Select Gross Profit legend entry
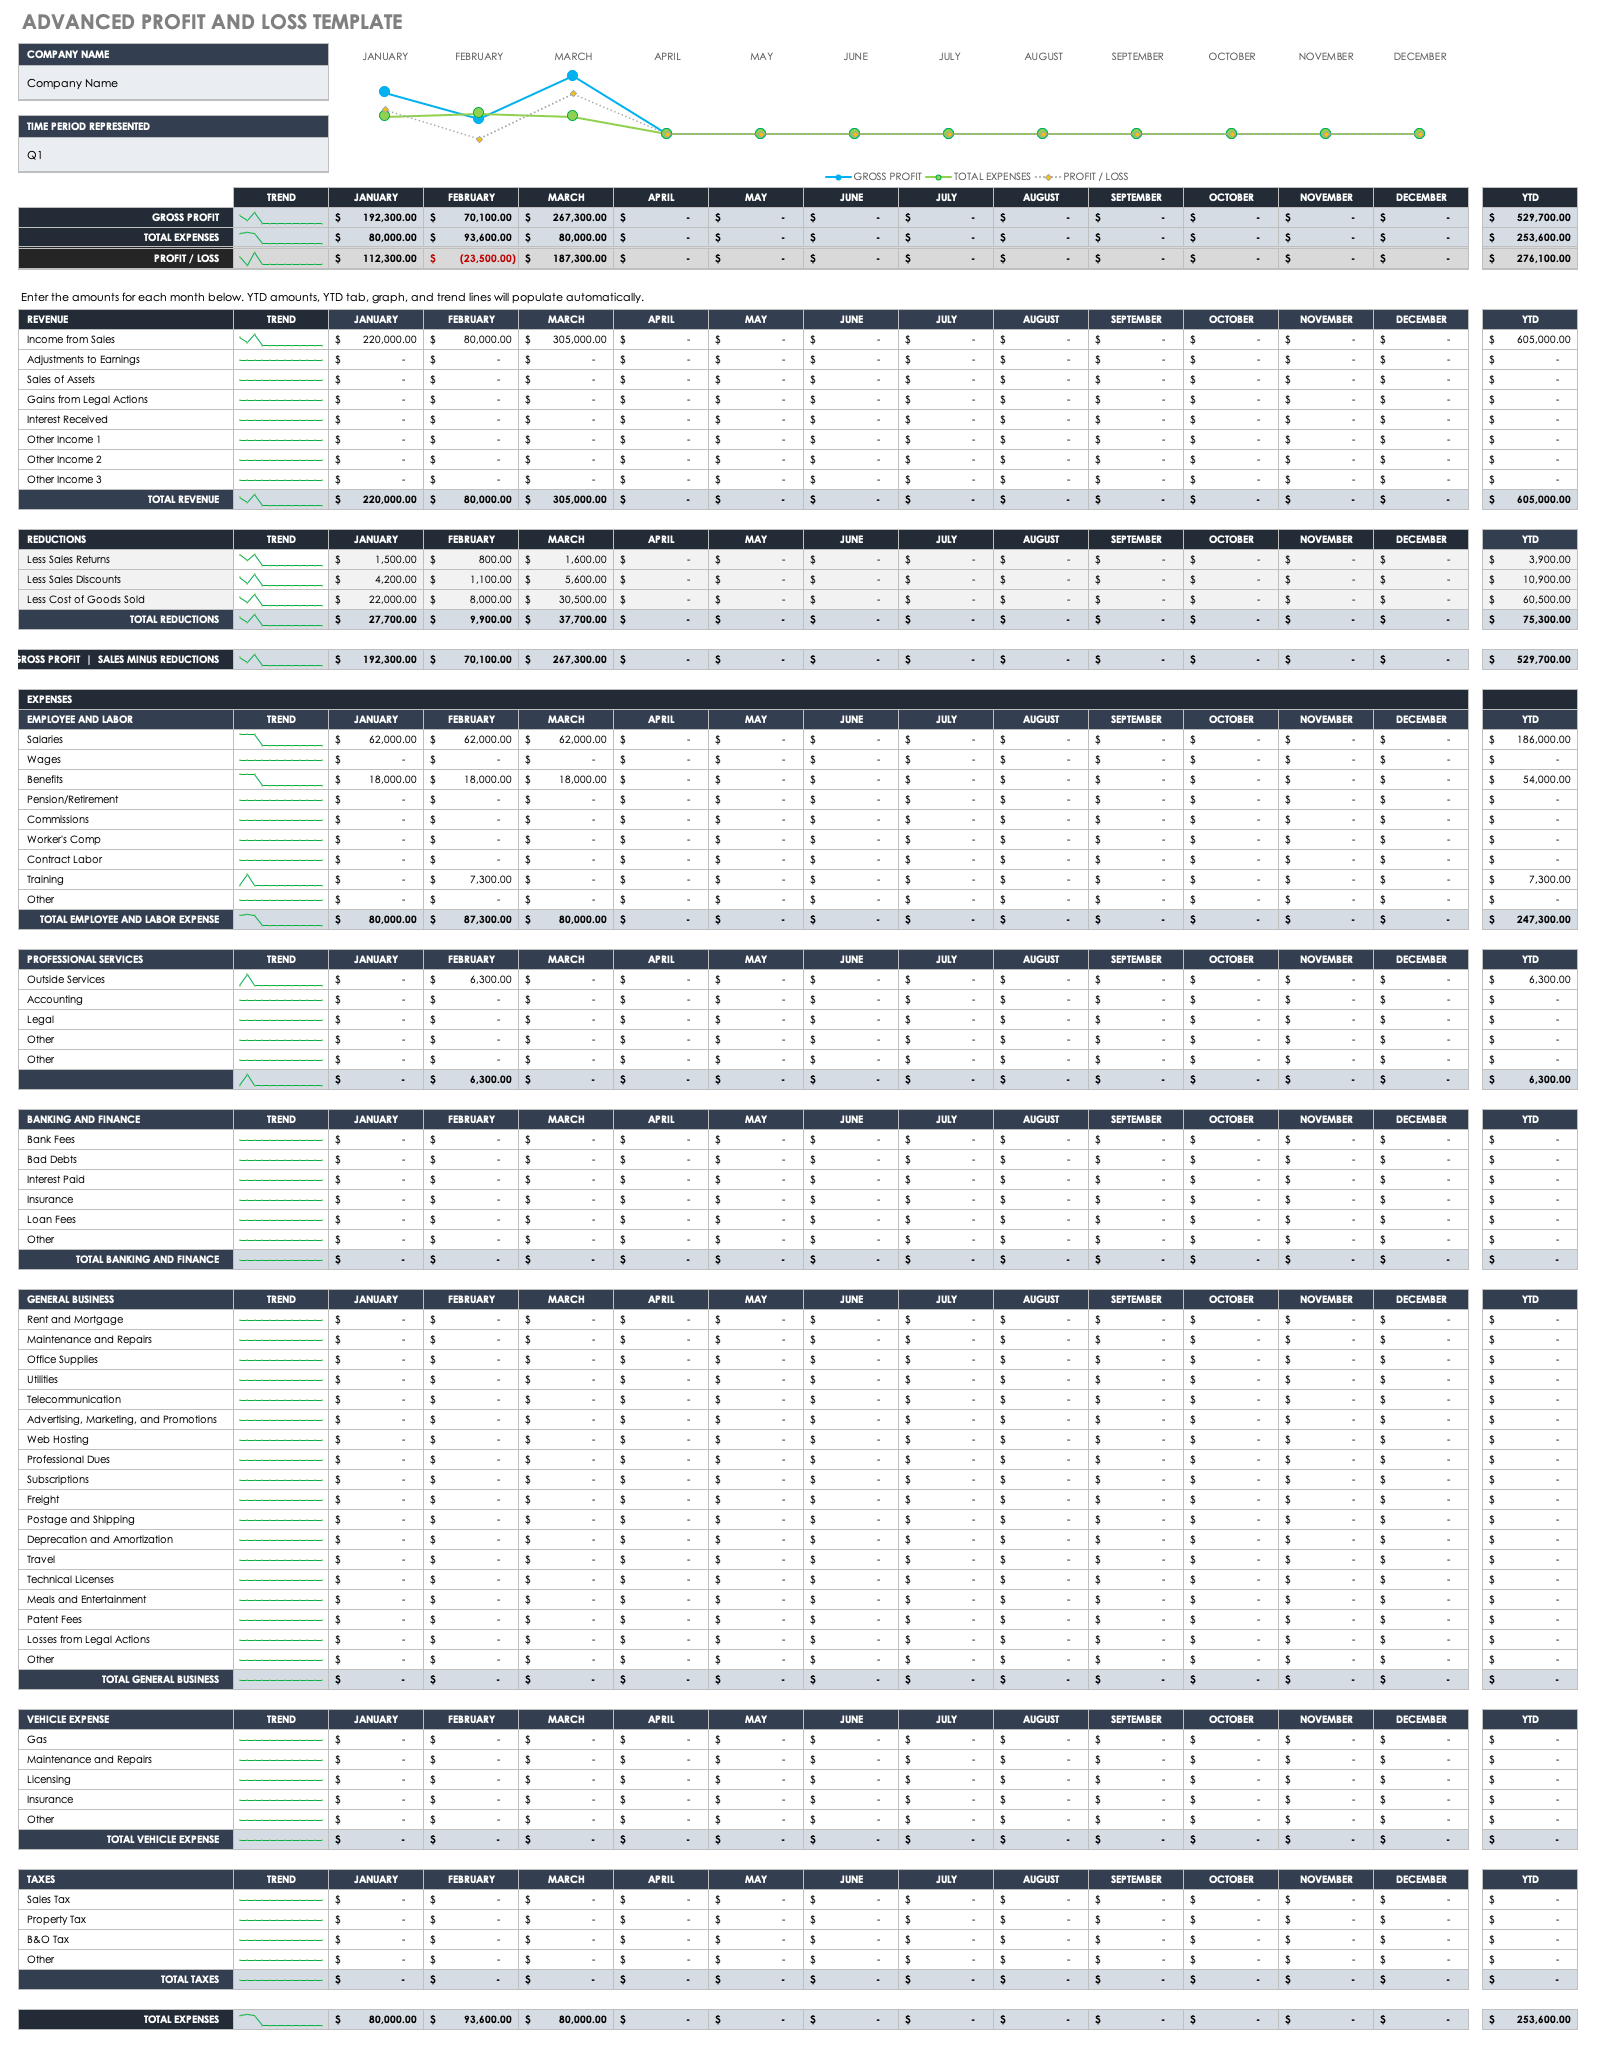 pyautogui.click(x=873, y=176)
